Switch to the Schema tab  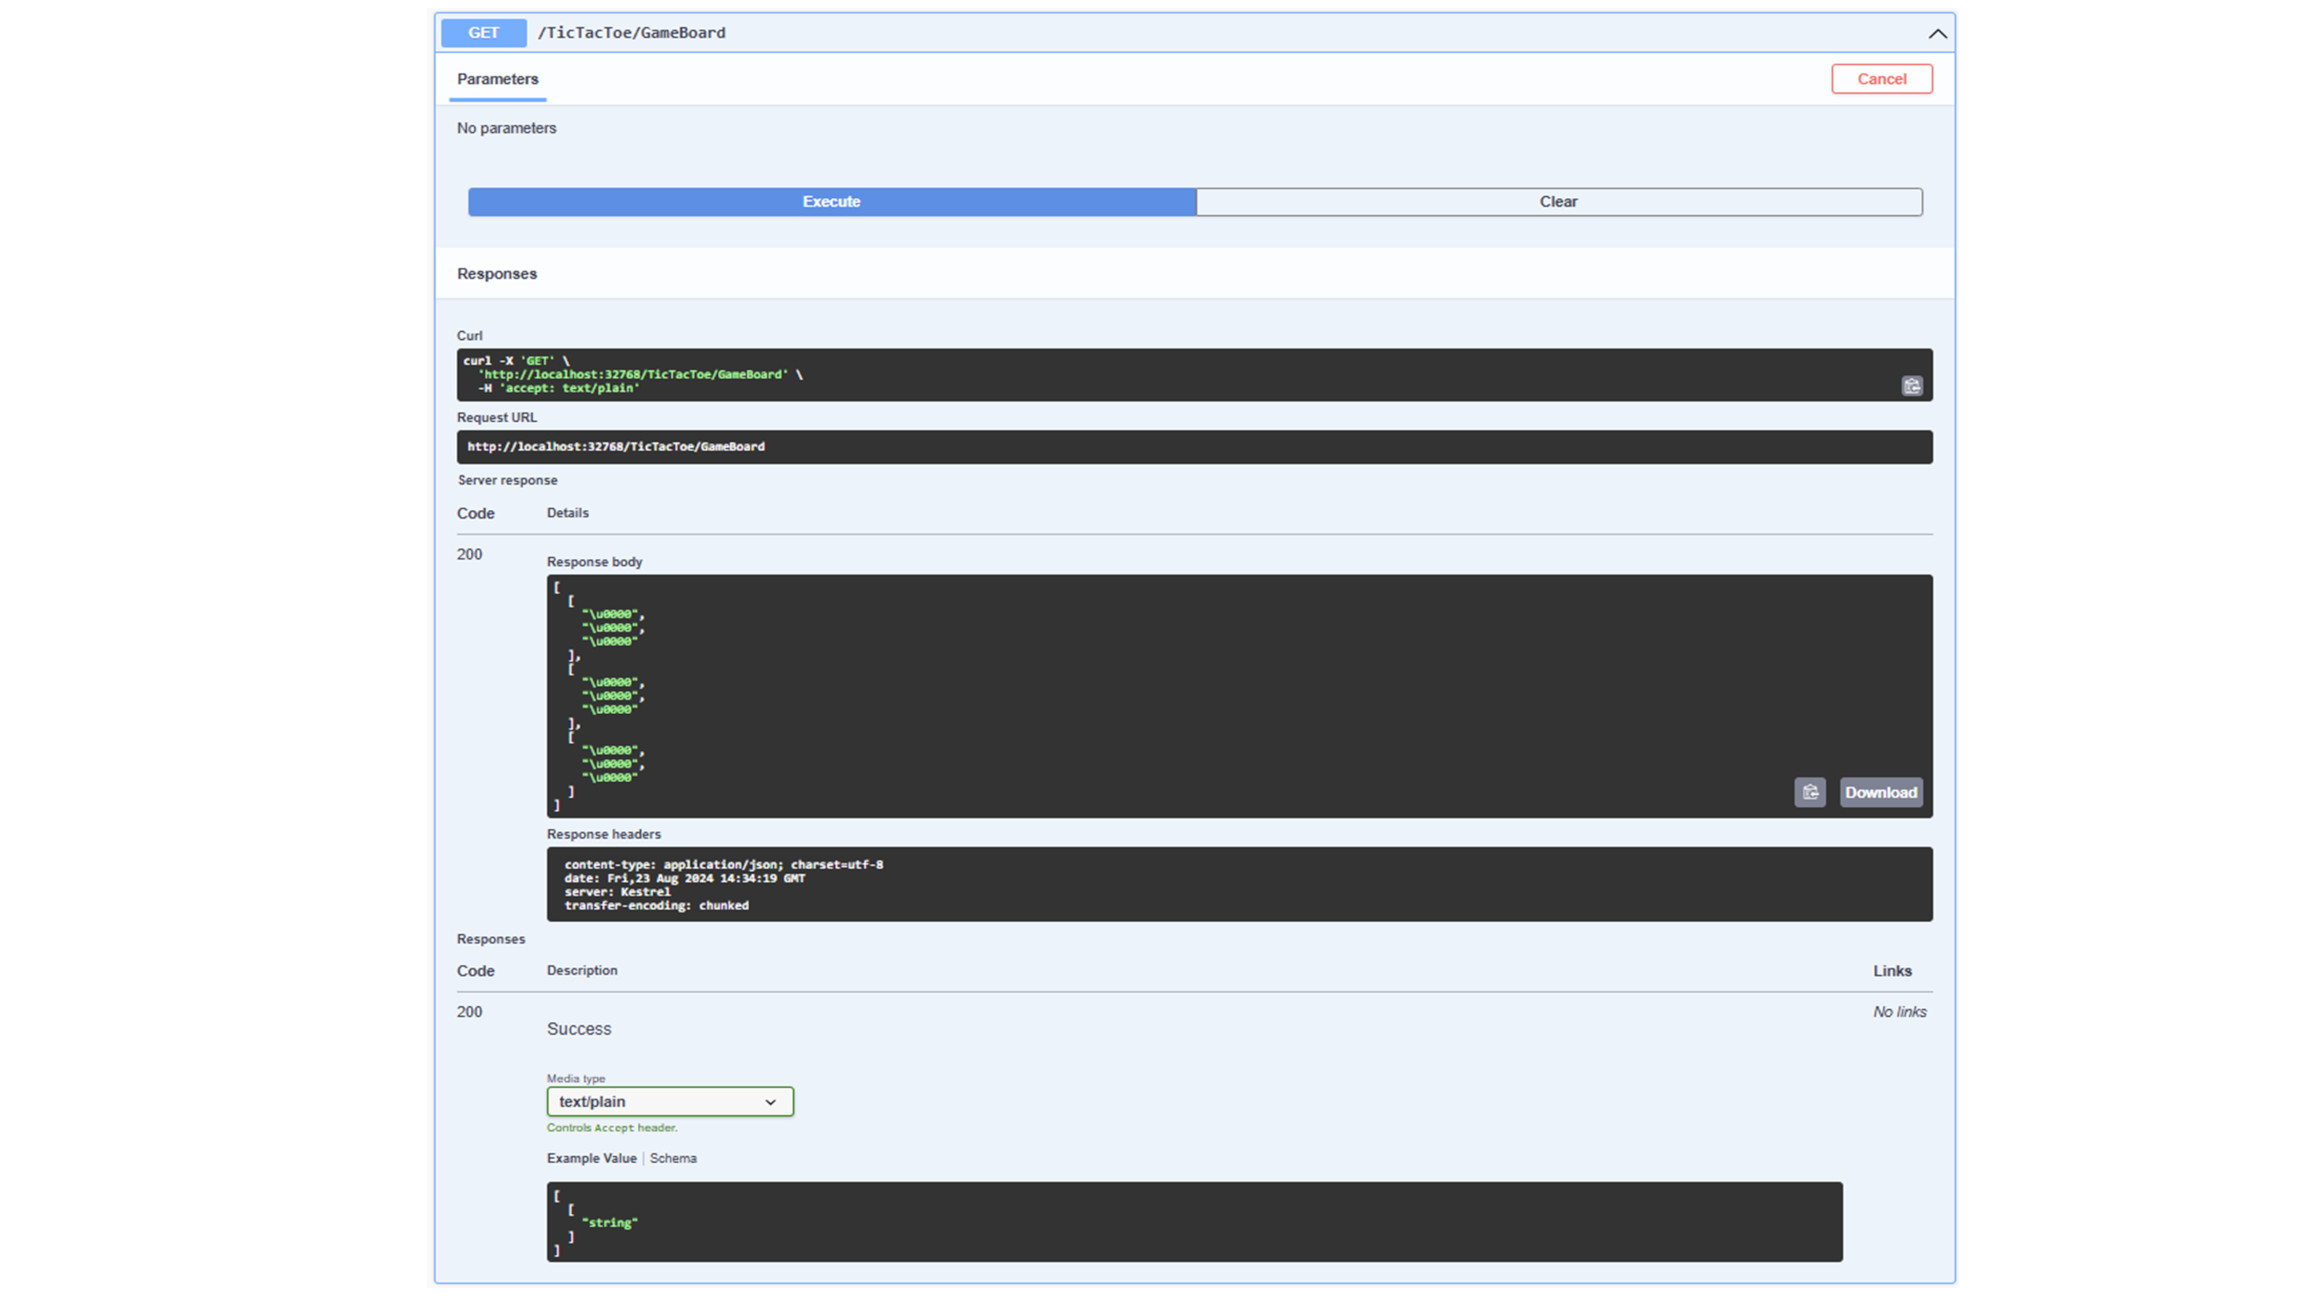673,1158
